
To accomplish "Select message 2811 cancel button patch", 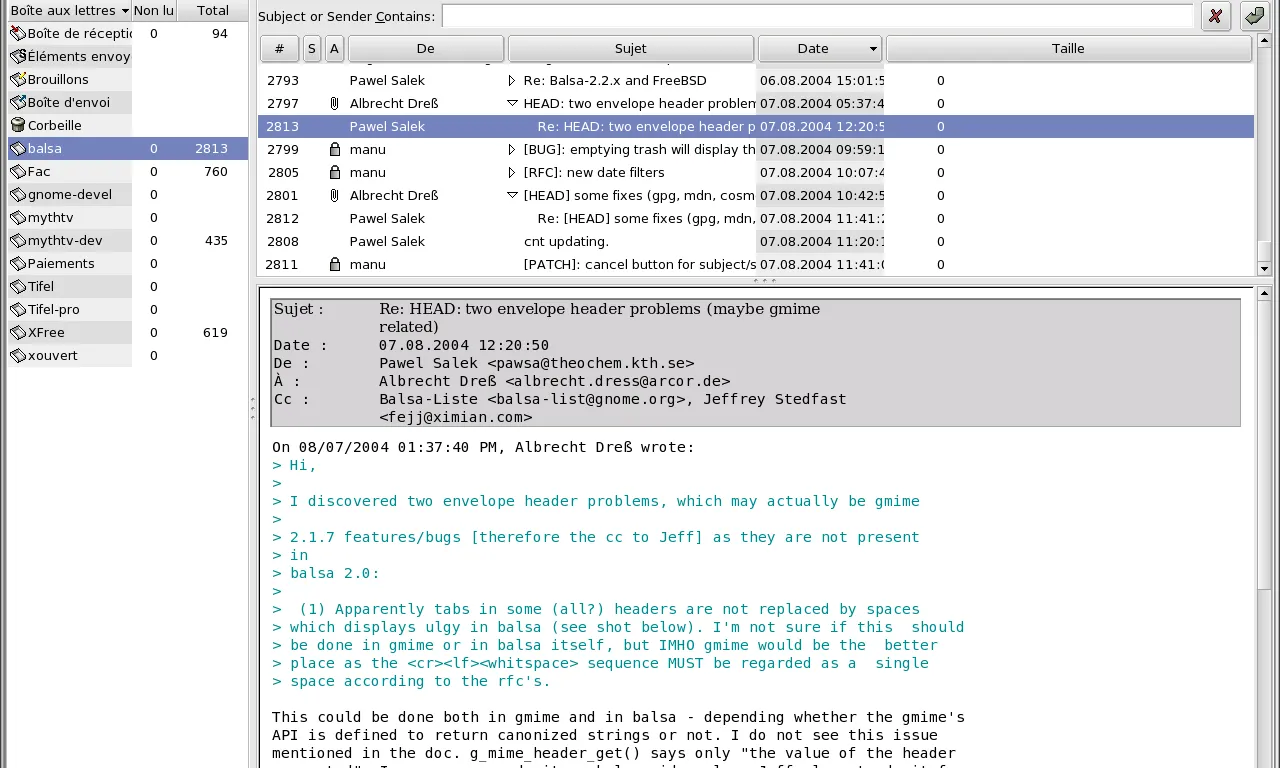I will pos(756,264).
